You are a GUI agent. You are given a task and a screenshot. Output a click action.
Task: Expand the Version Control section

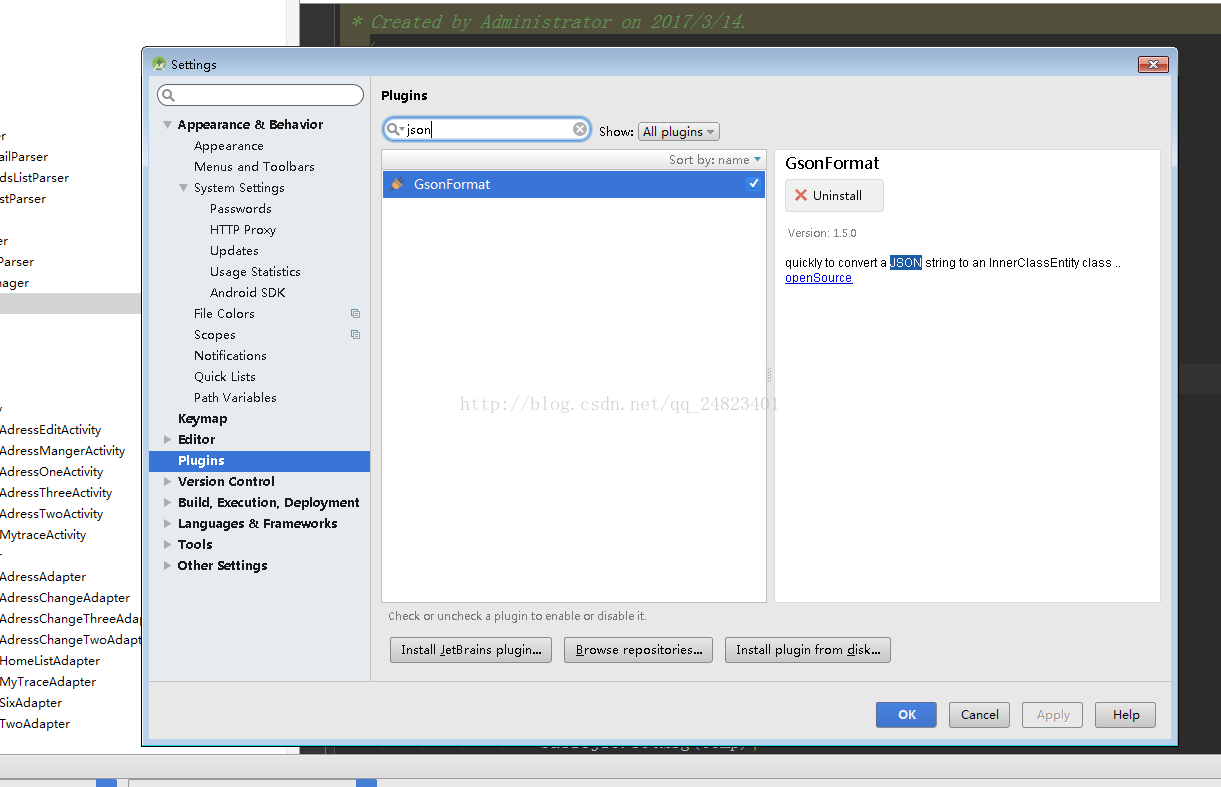(168, 482)
